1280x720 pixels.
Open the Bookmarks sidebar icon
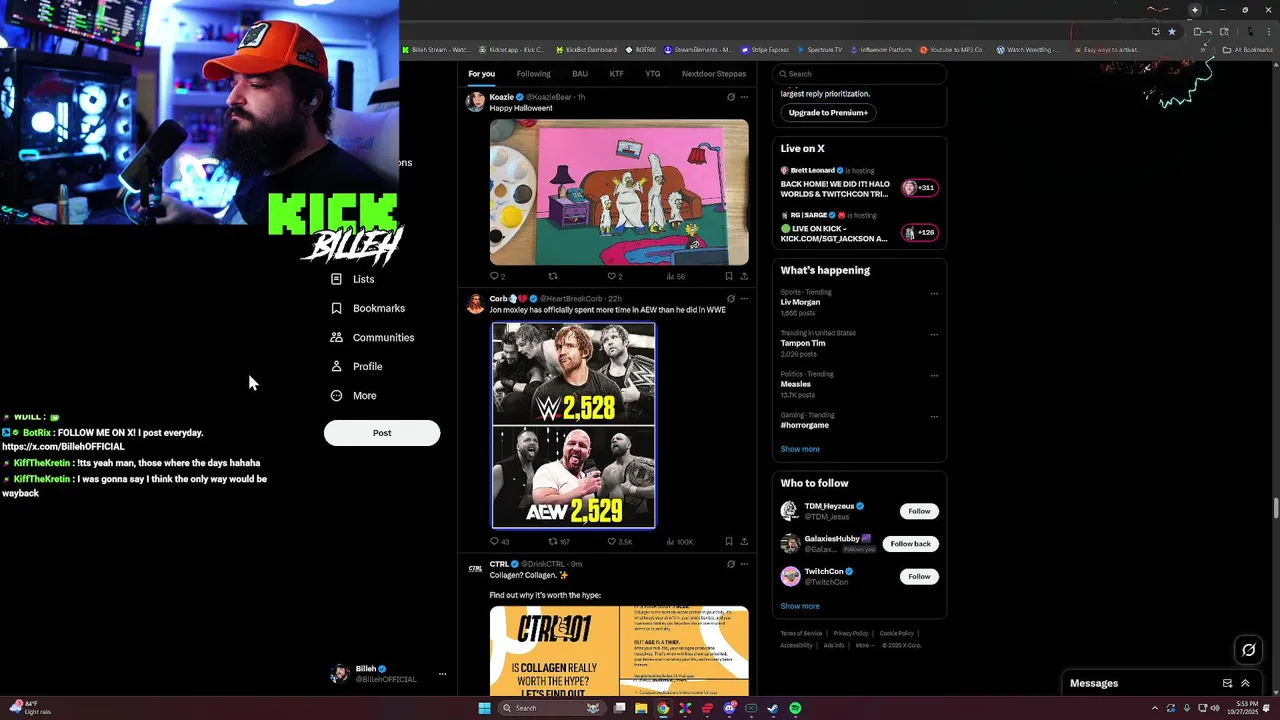tap(336, 308)
